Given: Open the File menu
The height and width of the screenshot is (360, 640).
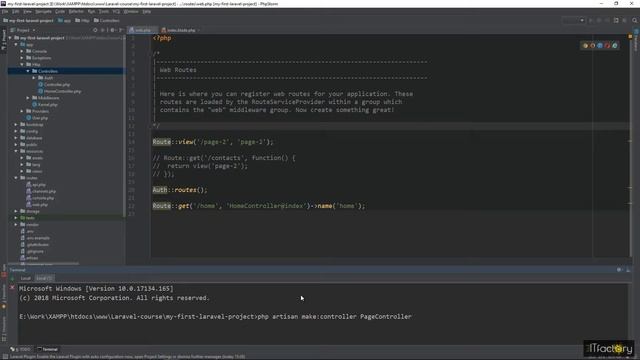Looking at the screenshot, I should pos(5,12).
